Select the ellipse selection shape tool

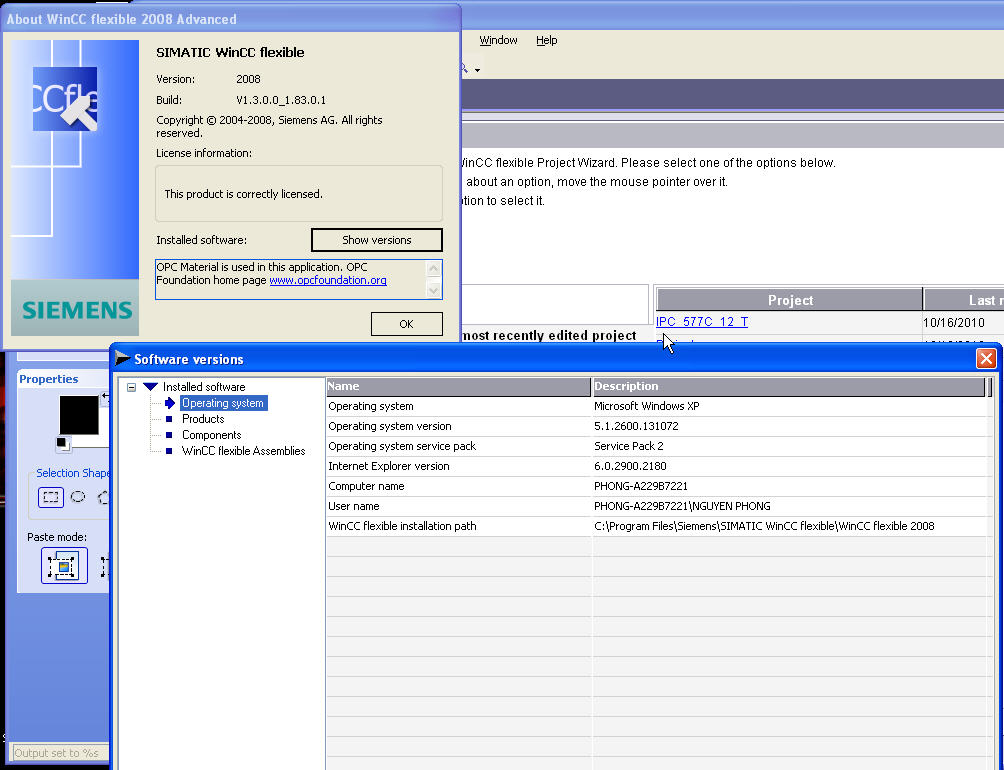coord(78,497)
